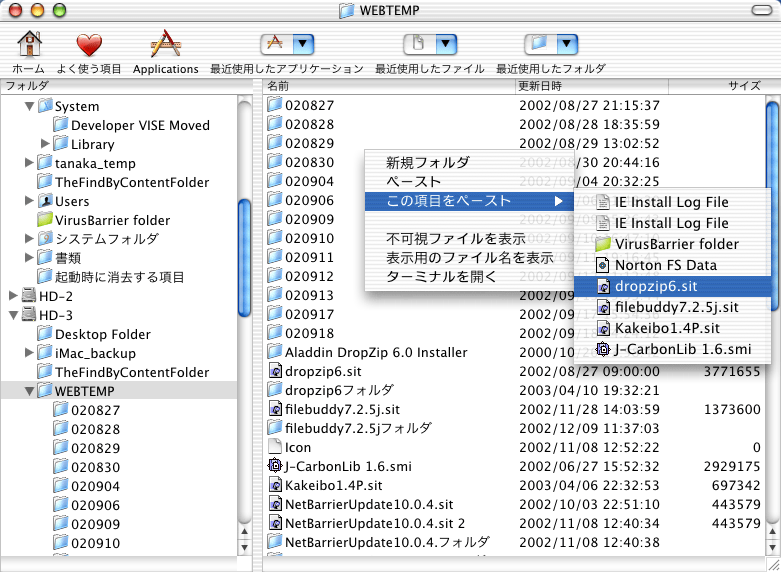Open the heart Favorites icon
781x572 pixels.
89,45
